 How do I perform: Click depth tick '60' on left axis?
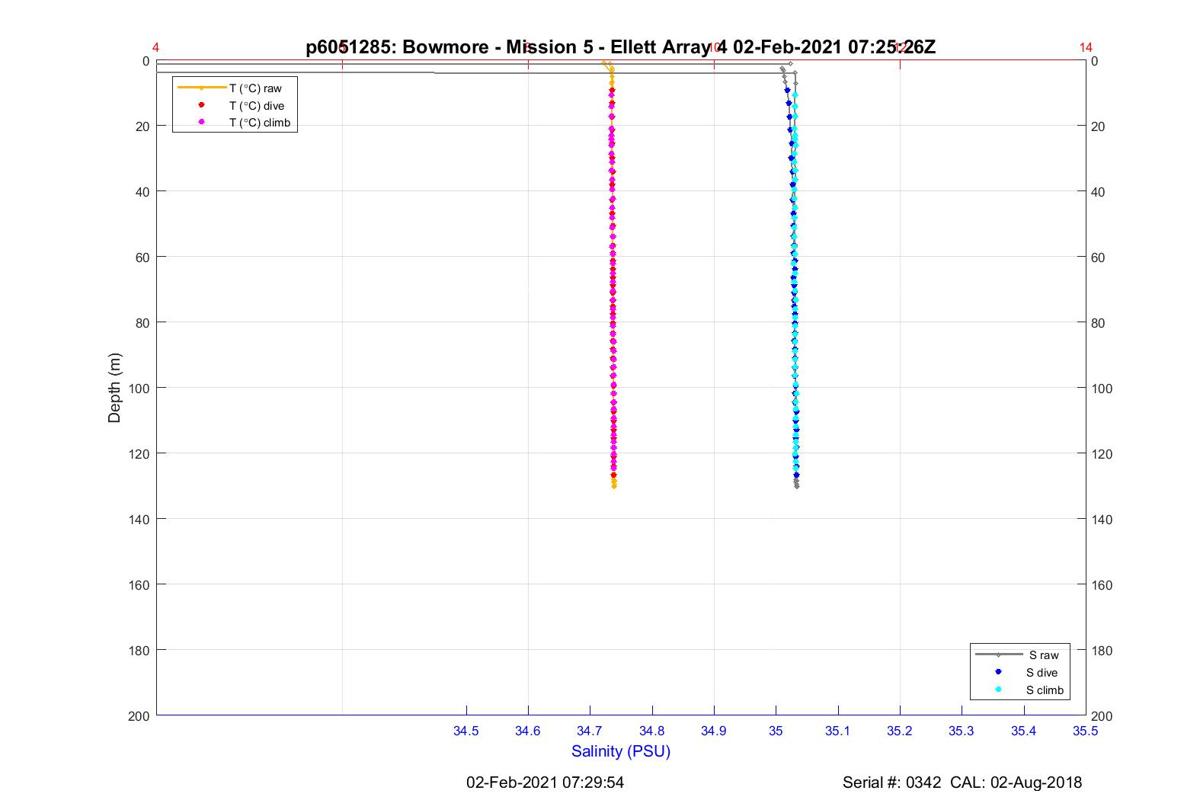[x=142, y=257]
